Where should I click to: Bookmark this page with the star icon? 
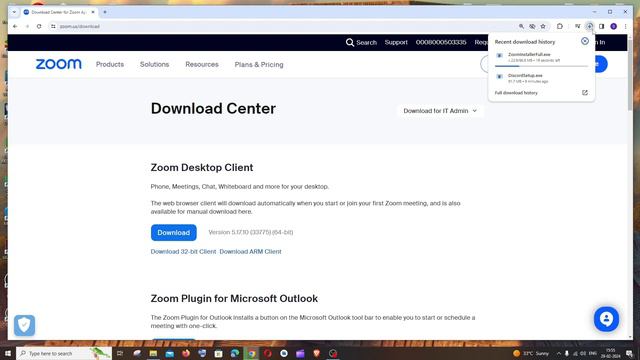tap(543, 26)
